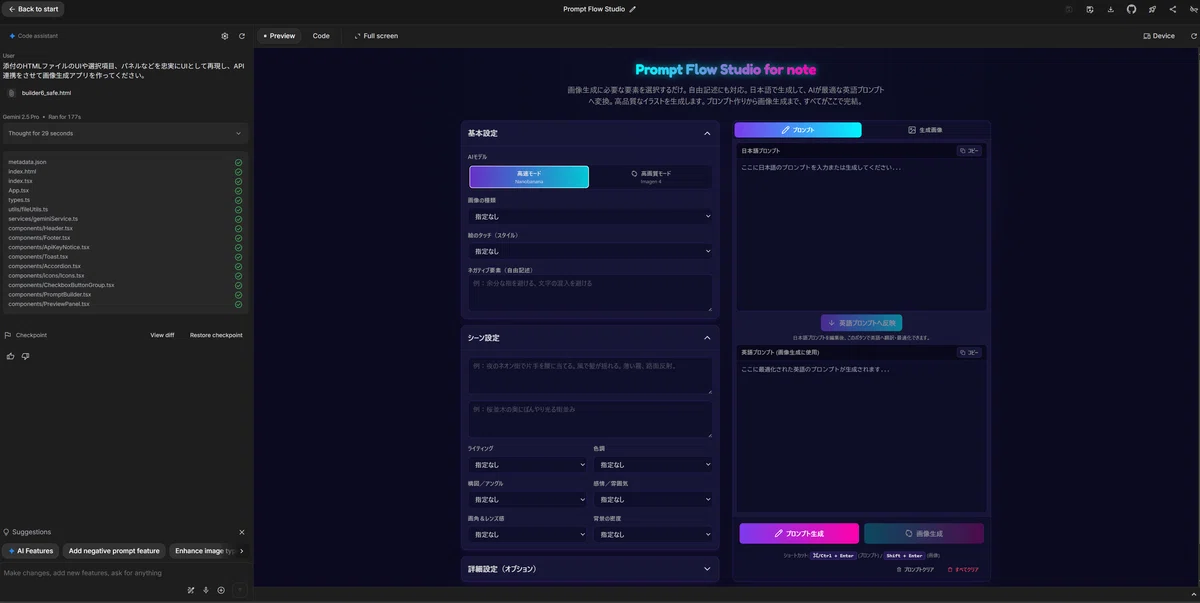Select 高速モード NanoBanana model
This screenshot has height=603, width=1200.
529,177
